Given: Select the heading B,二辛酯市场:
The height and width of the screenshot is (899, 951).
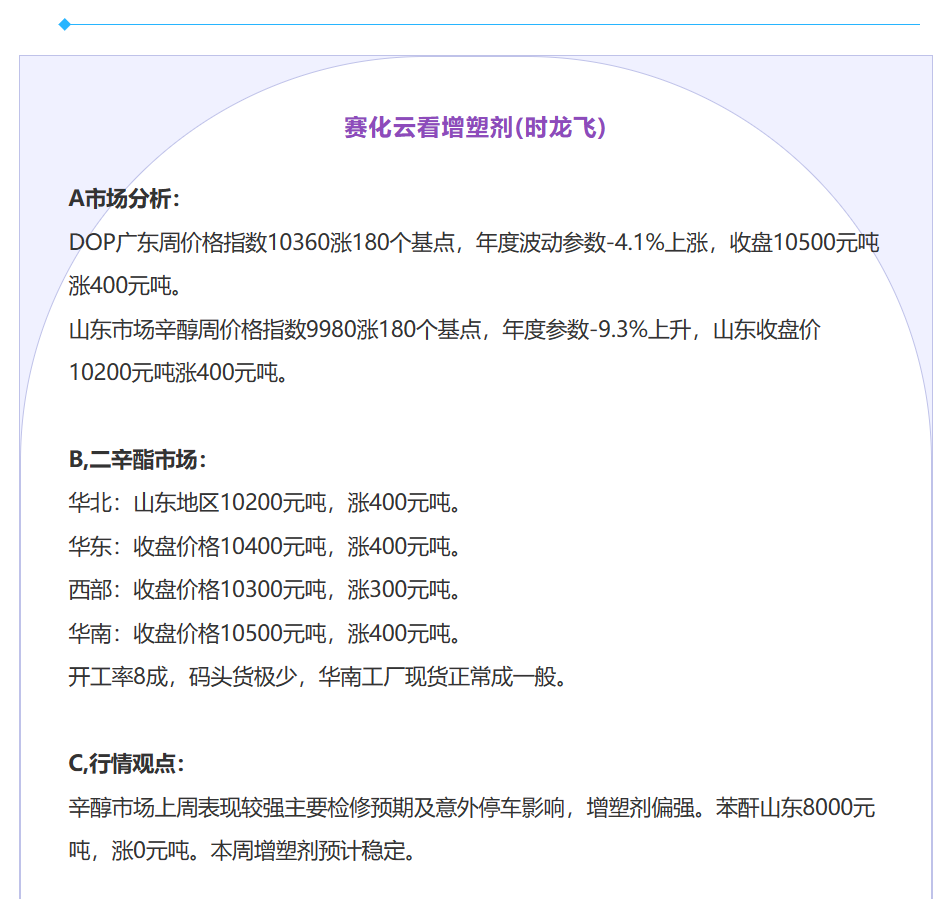Looking at the screenshot, I should click(138, 460).
